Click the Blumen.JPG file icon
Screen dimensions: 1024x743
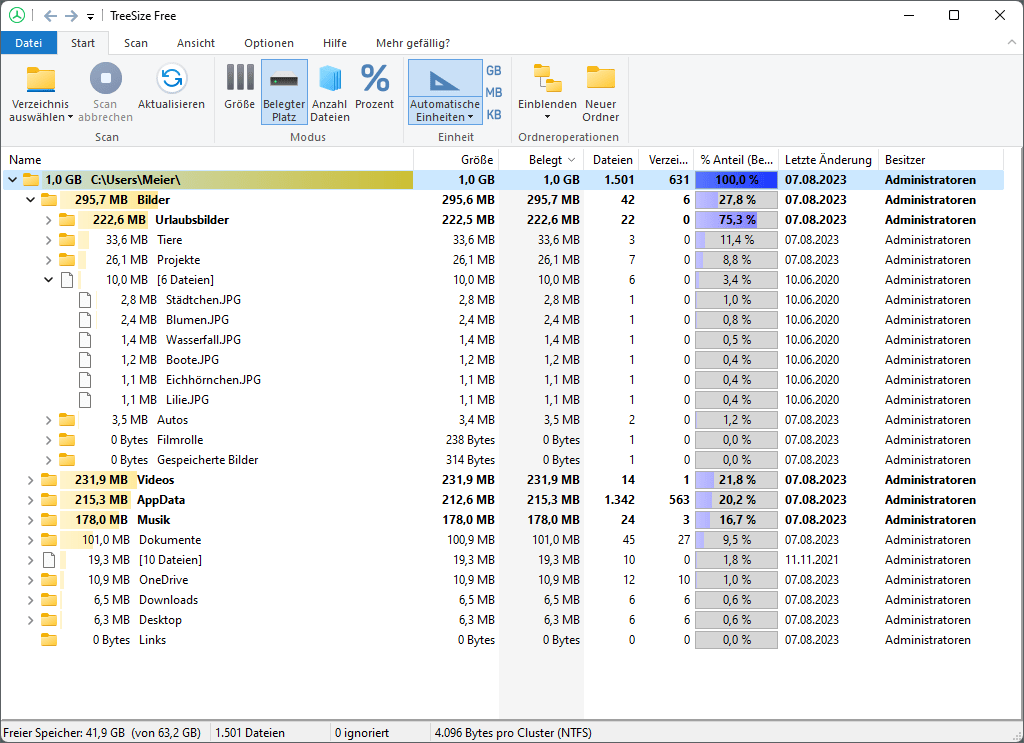(85, 320)
